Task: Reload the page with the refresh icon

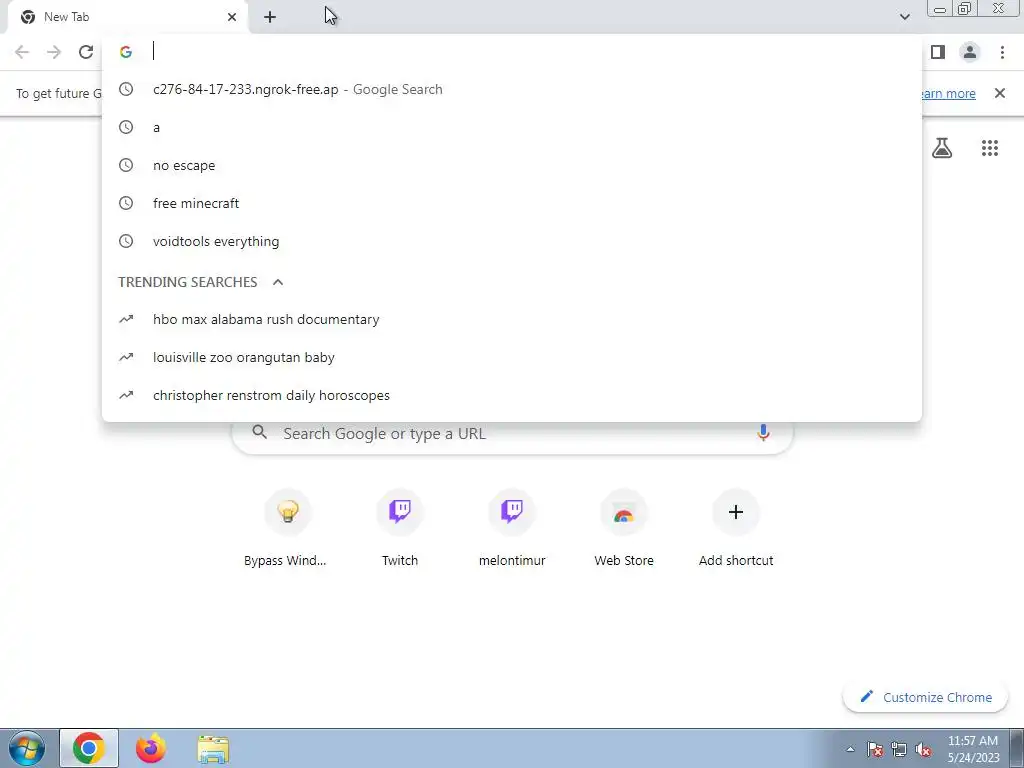Action: [x=86, y=52]
